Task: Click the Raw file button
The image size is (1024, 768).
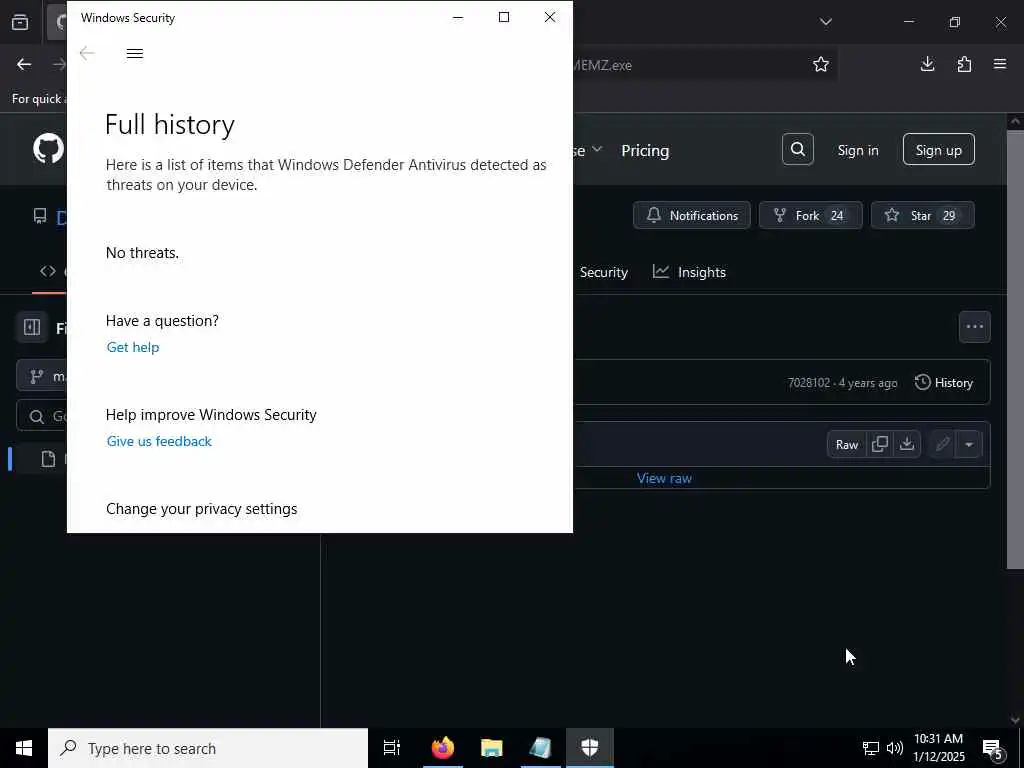Action: pos(846,445)
